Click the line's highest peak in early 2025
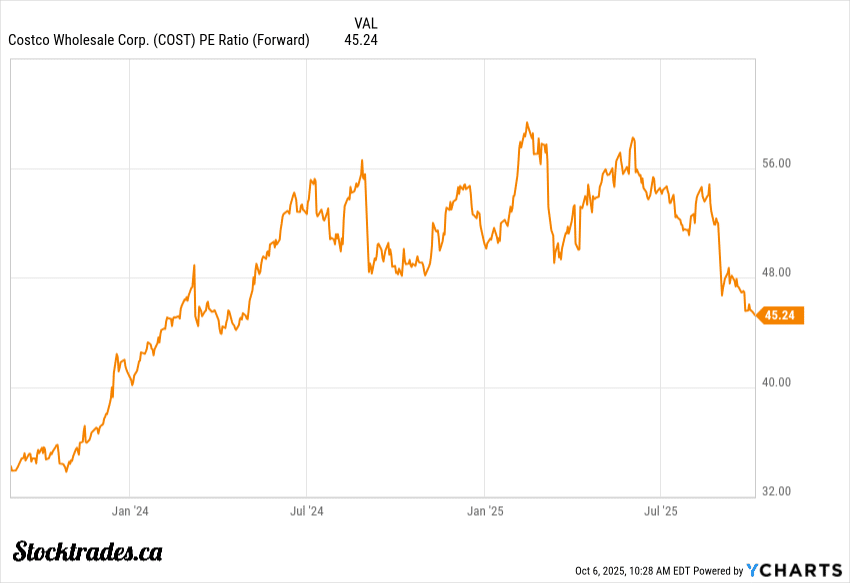 tap(527, 123)
